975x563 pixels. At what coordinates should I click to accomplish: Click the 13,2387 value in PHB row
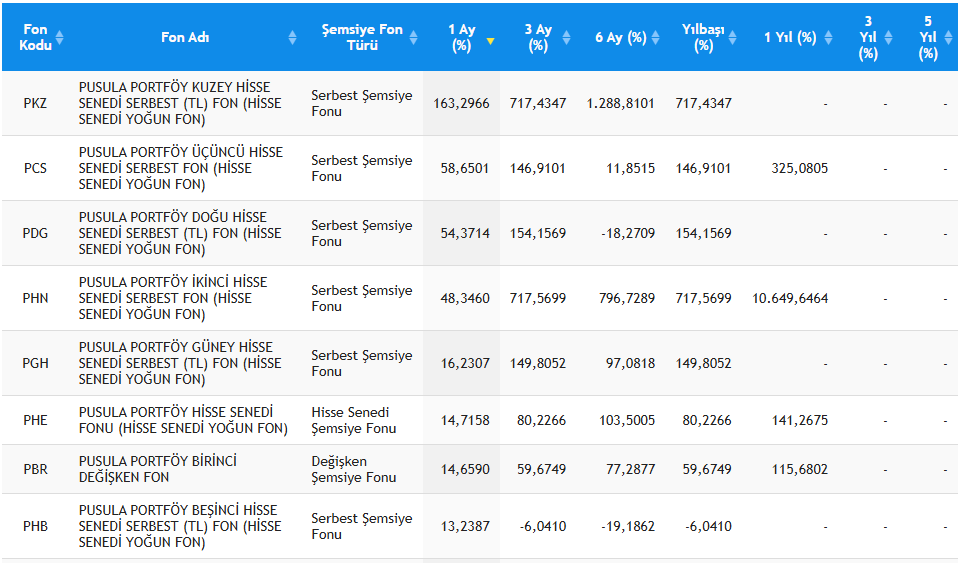point(465,526)
